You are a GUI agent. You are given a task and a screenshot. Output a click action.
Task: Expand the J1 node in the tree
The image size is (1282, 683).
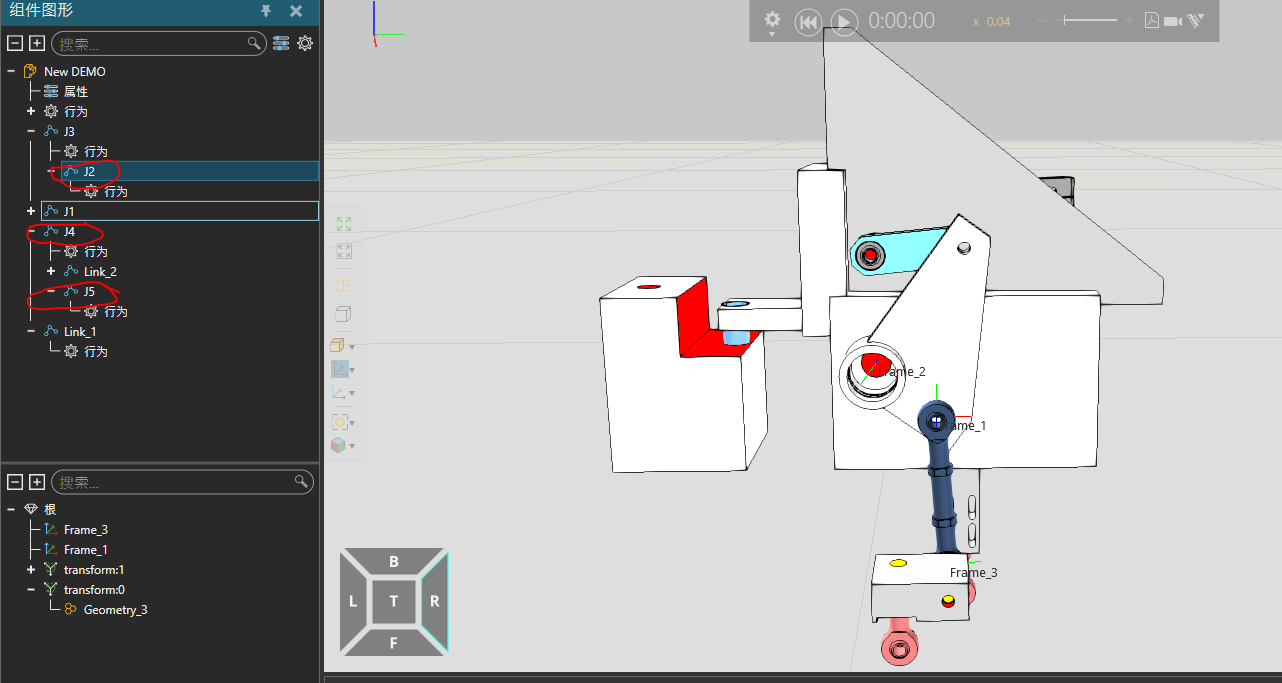pos(31,211)
